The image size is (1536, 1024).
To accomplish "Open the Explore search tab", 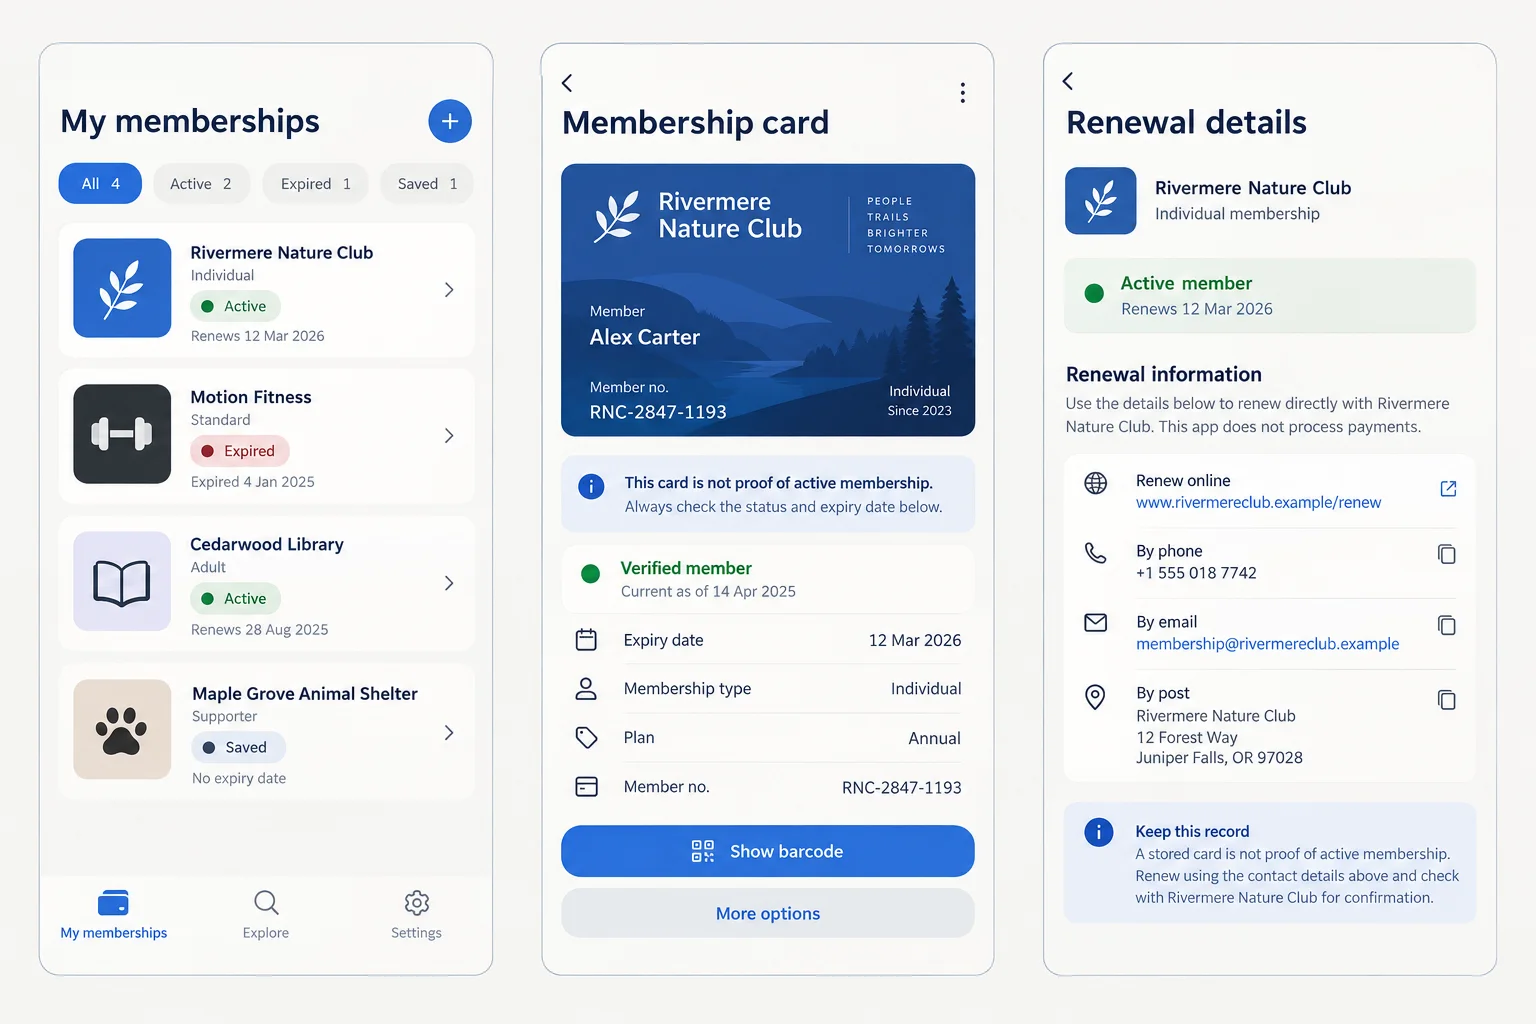I will click(266, 915).
